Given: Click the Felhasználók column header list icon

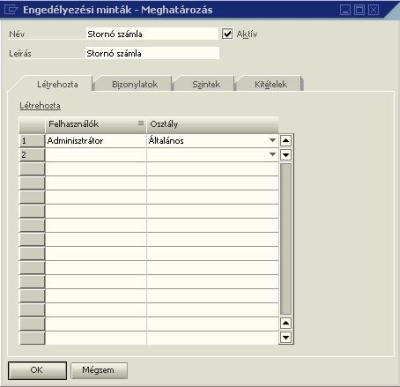Looking at the screenshot, I should click(x=141, y=123).
